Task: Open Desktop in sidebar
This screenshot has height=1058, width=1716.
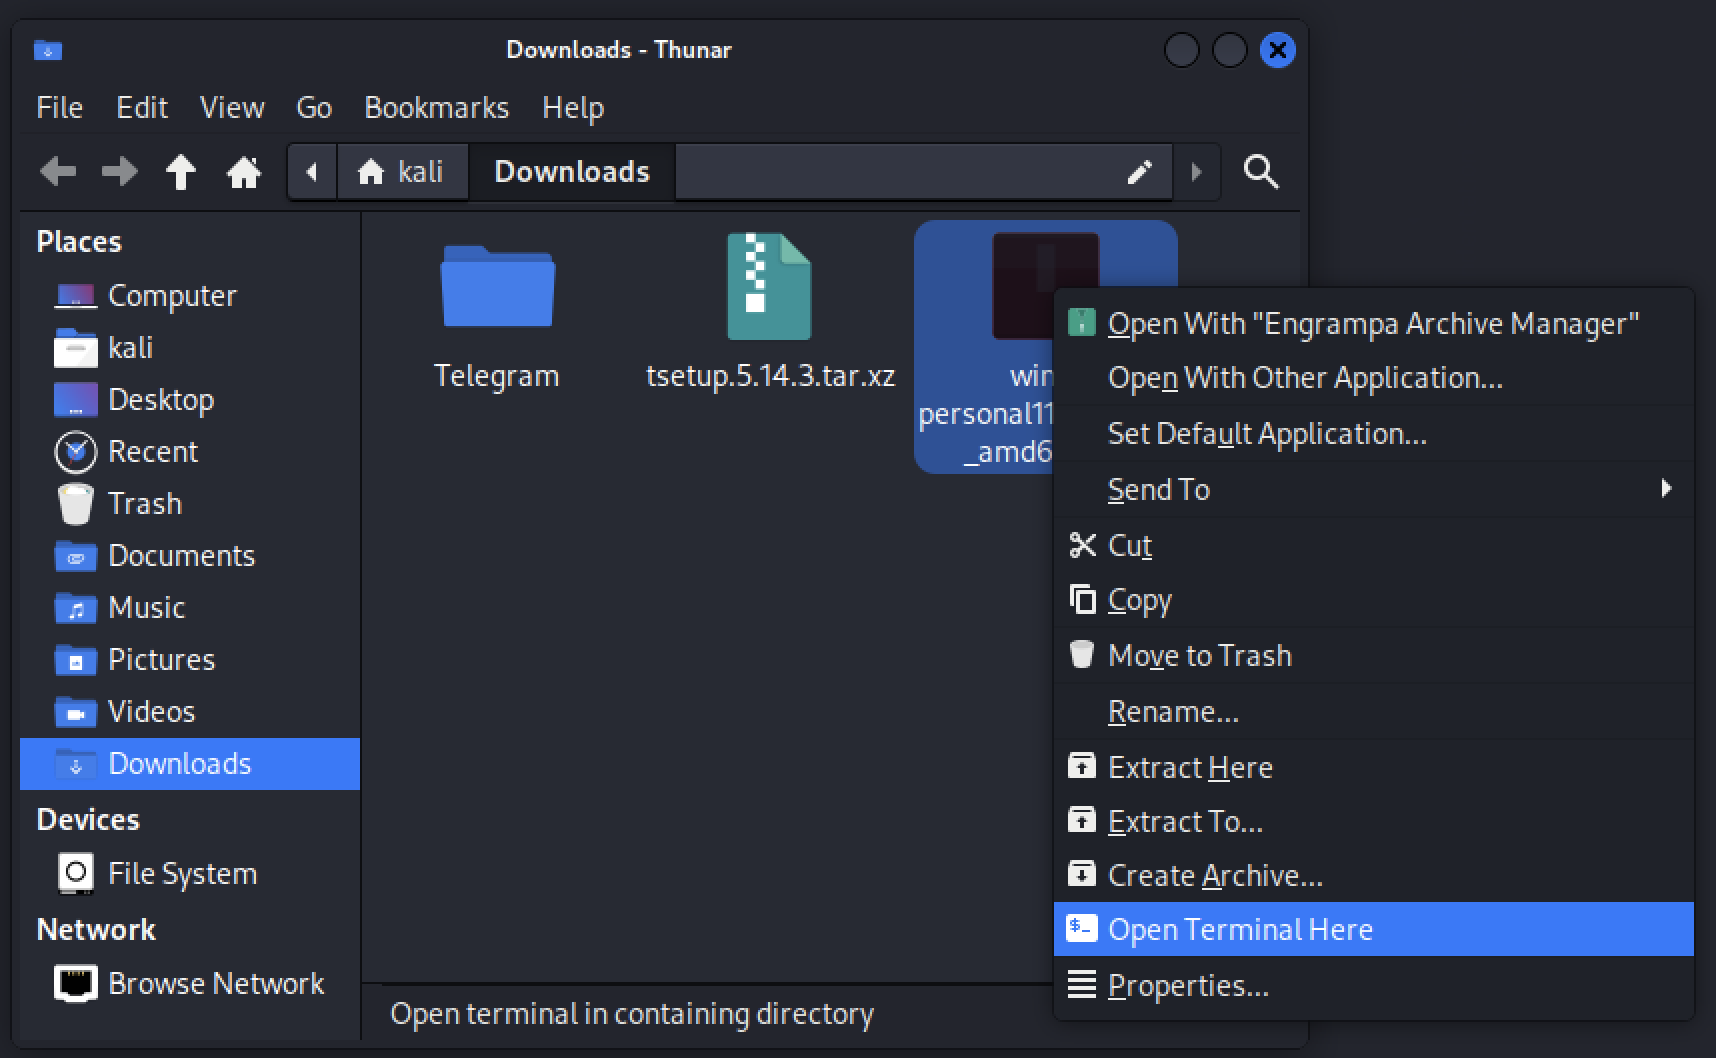Action: (x=190, y=400)
